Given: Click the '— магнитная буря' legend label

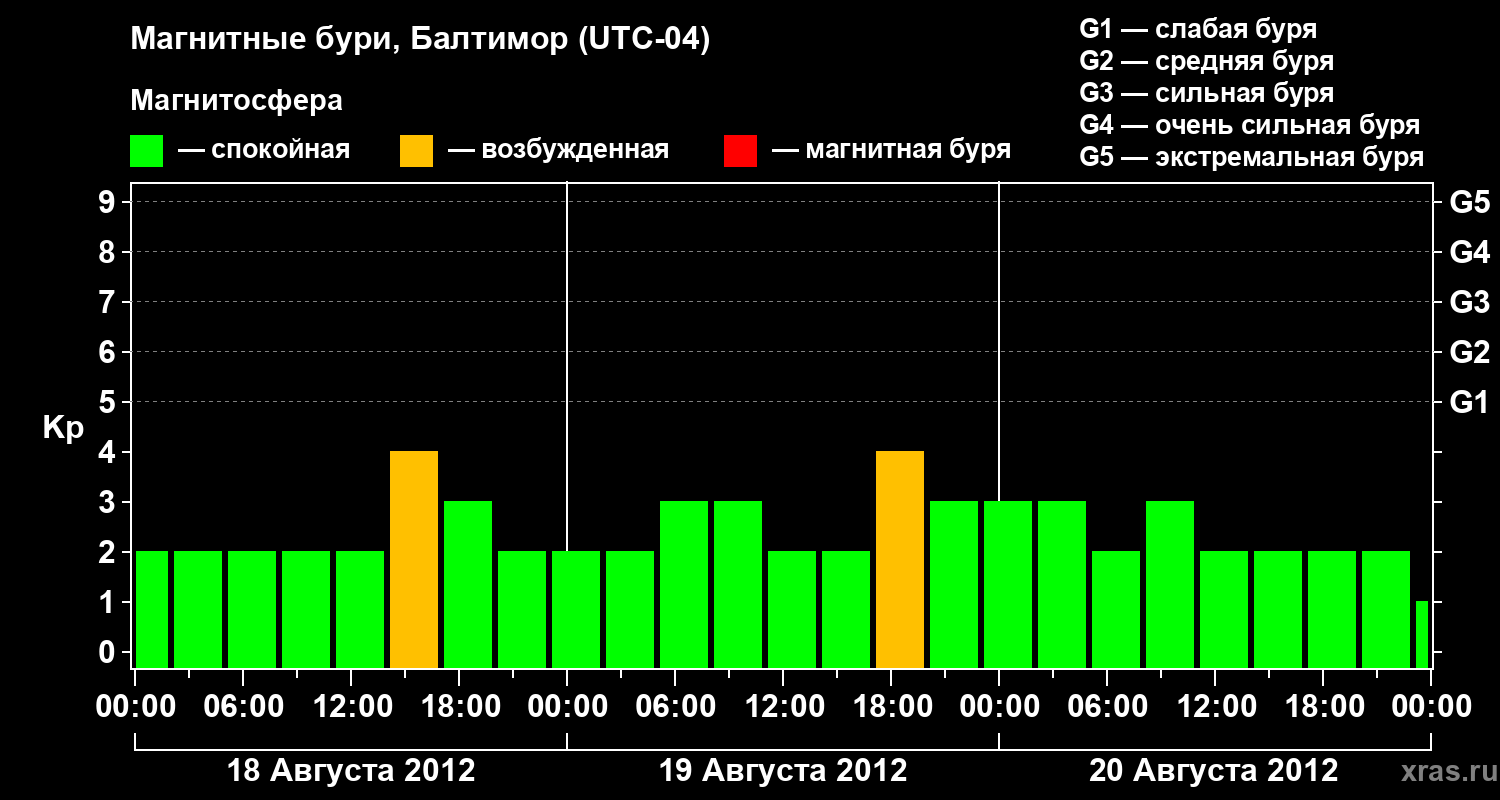Looking at the screenshot, I should pos(891,150).
